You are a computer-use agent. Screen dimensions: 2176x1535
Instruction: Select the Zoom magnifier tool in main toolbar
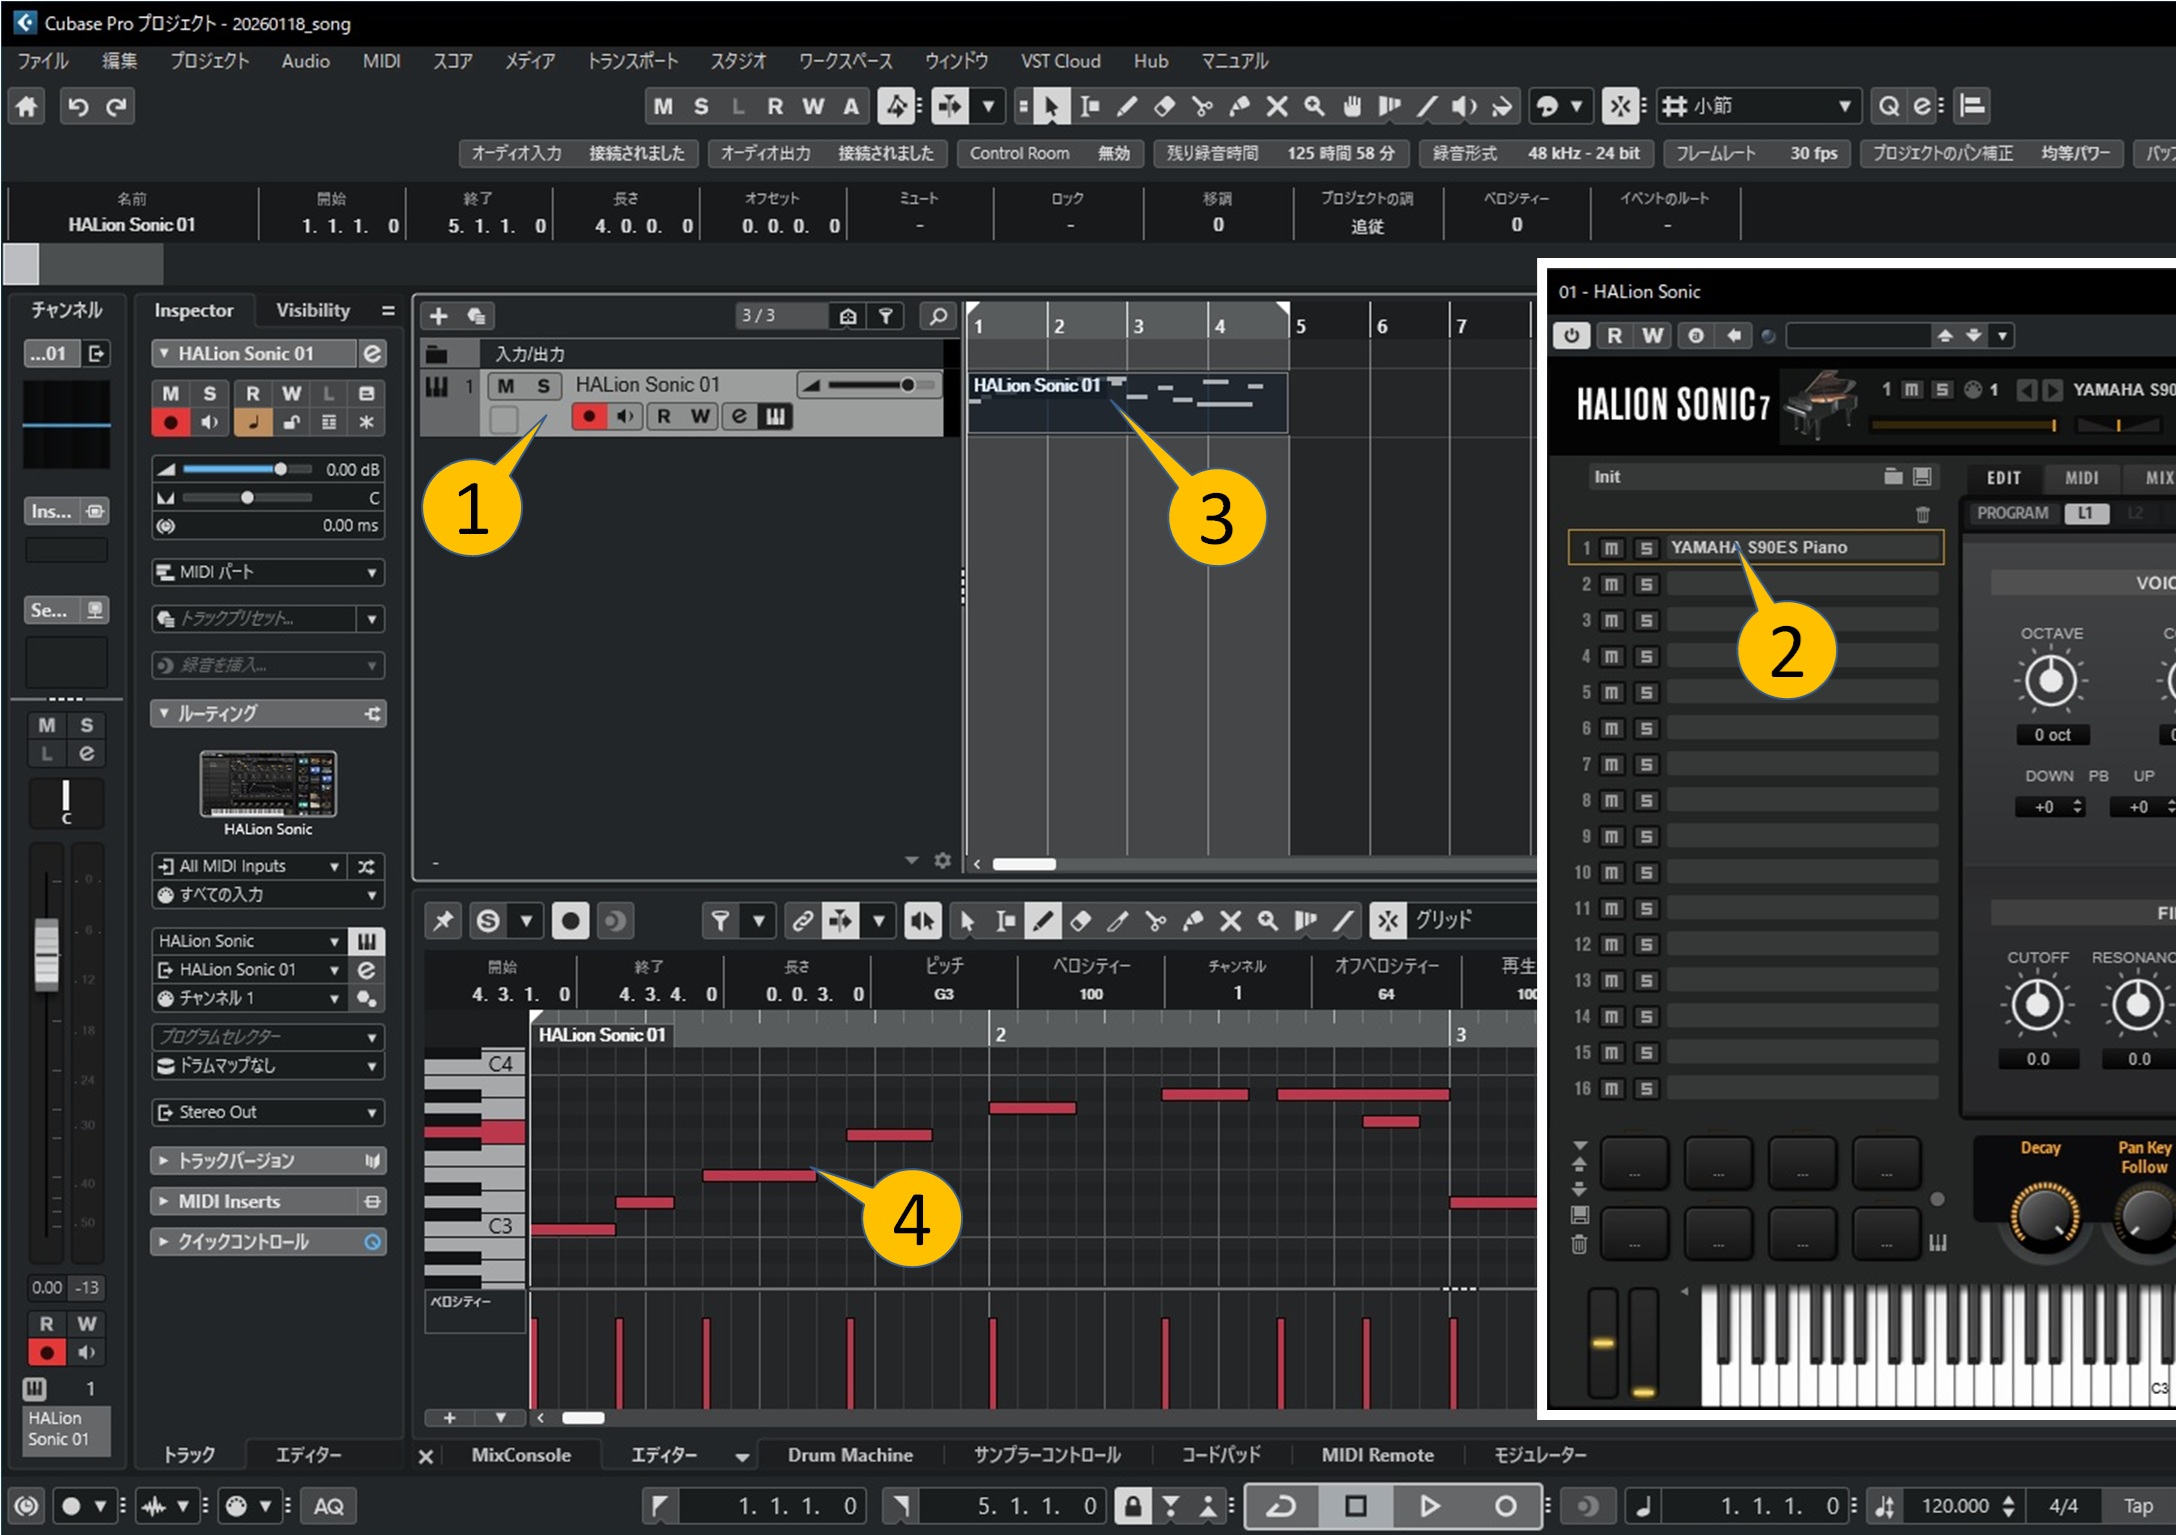click(1314, 106)
